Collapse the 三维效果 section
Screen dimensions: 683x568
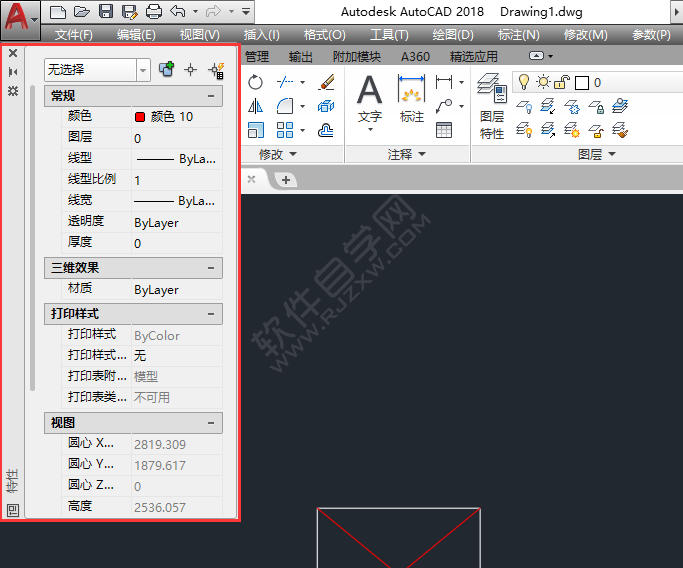tap(211, 268)
